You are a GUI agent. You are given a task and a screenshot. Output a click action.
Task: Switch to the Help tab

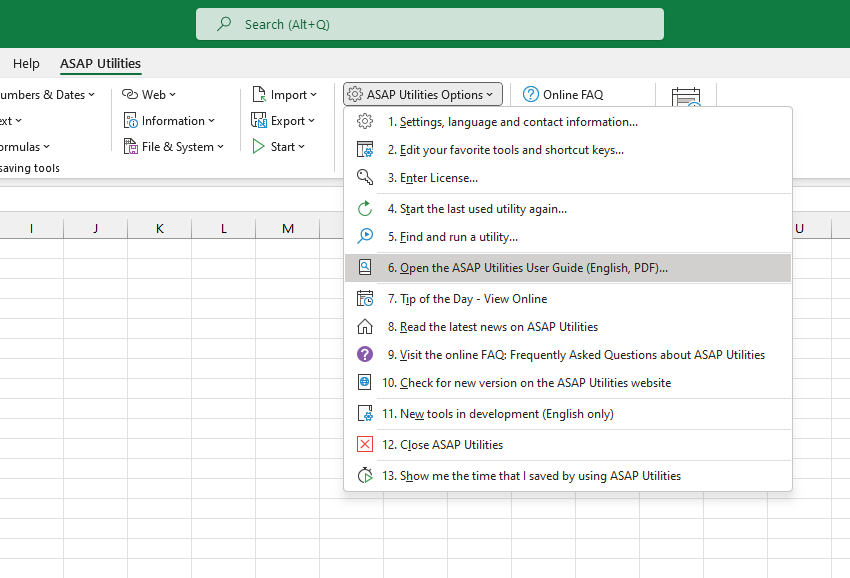click(26, 64)
